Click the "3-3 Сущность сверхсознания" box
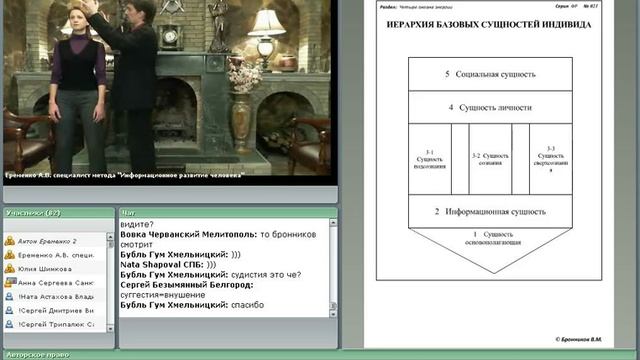Viewport: 640px width, 360px height. (551, 159)
